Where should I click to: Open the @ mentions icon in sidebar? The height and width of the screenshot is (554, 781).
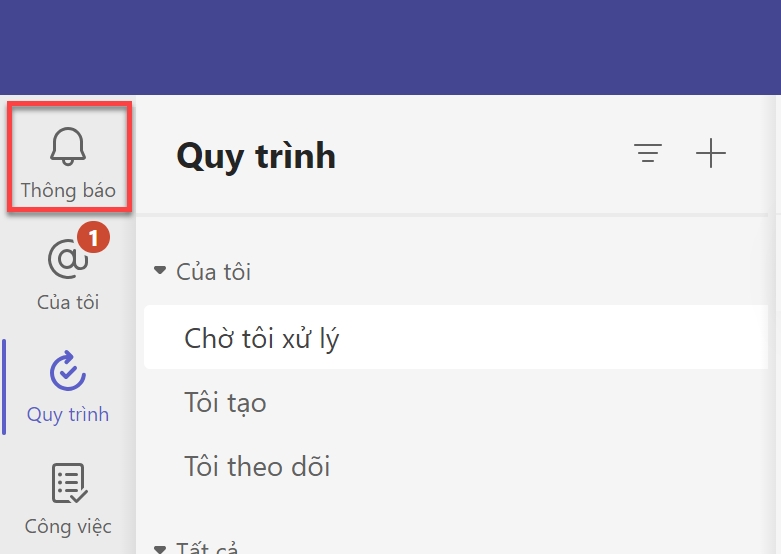[68, 259]
